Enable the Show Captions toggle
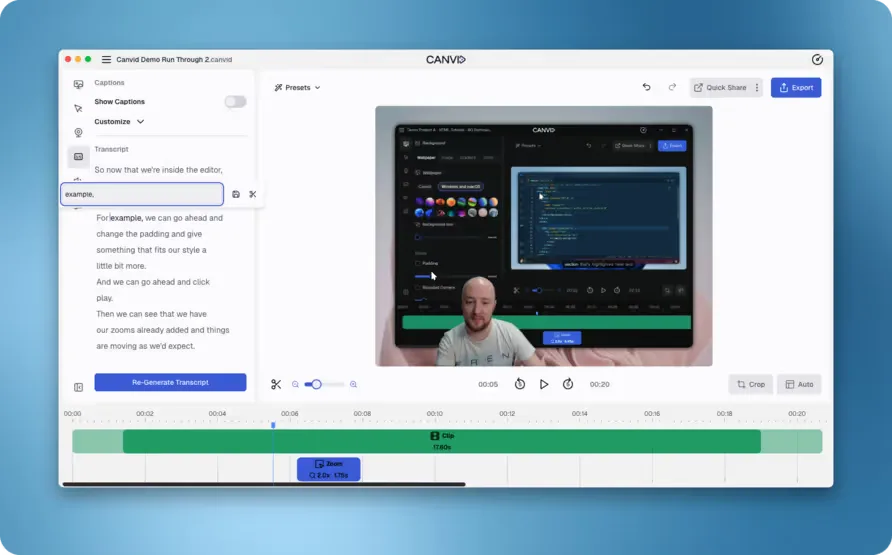Viewport: 892px width, 555px height. (x=235, y=102)
